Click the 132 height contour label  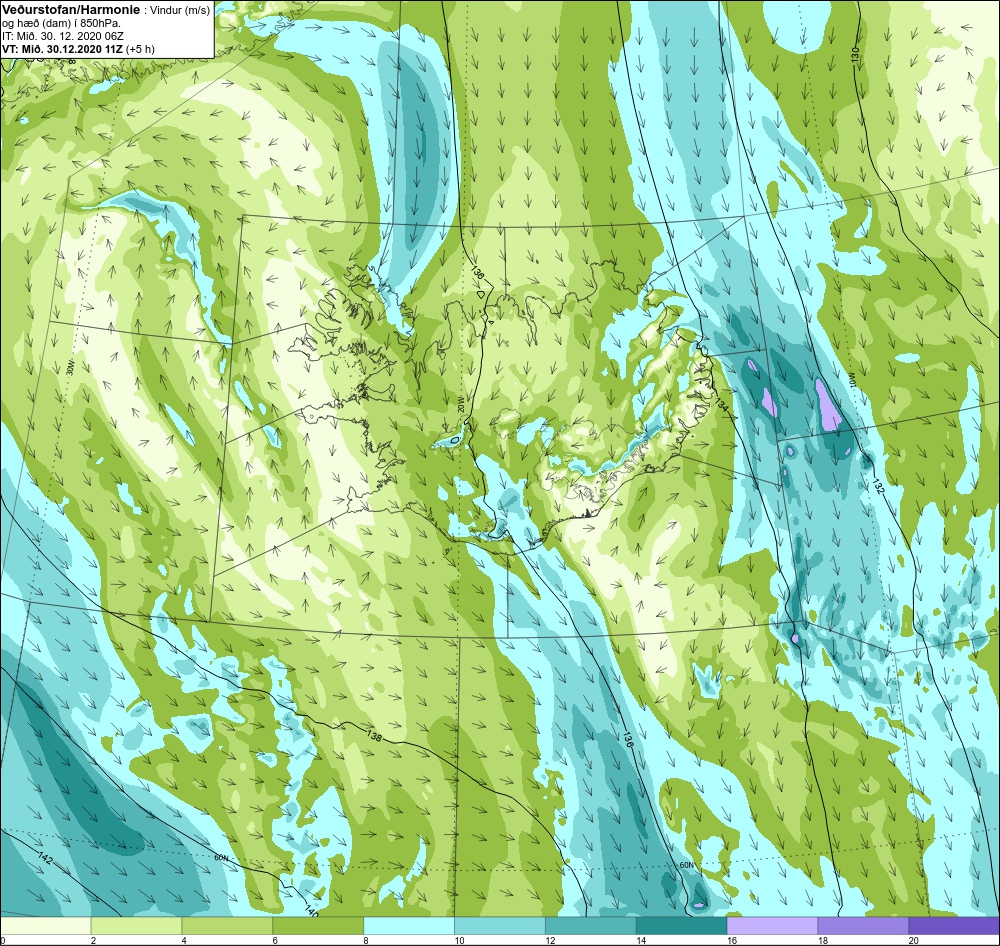click(x=878, y=485)
